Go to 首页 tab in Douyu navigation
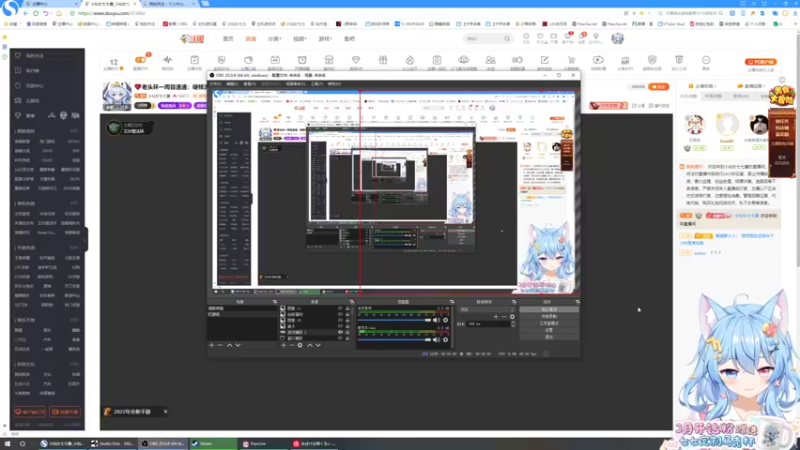 tap(228, 39)
